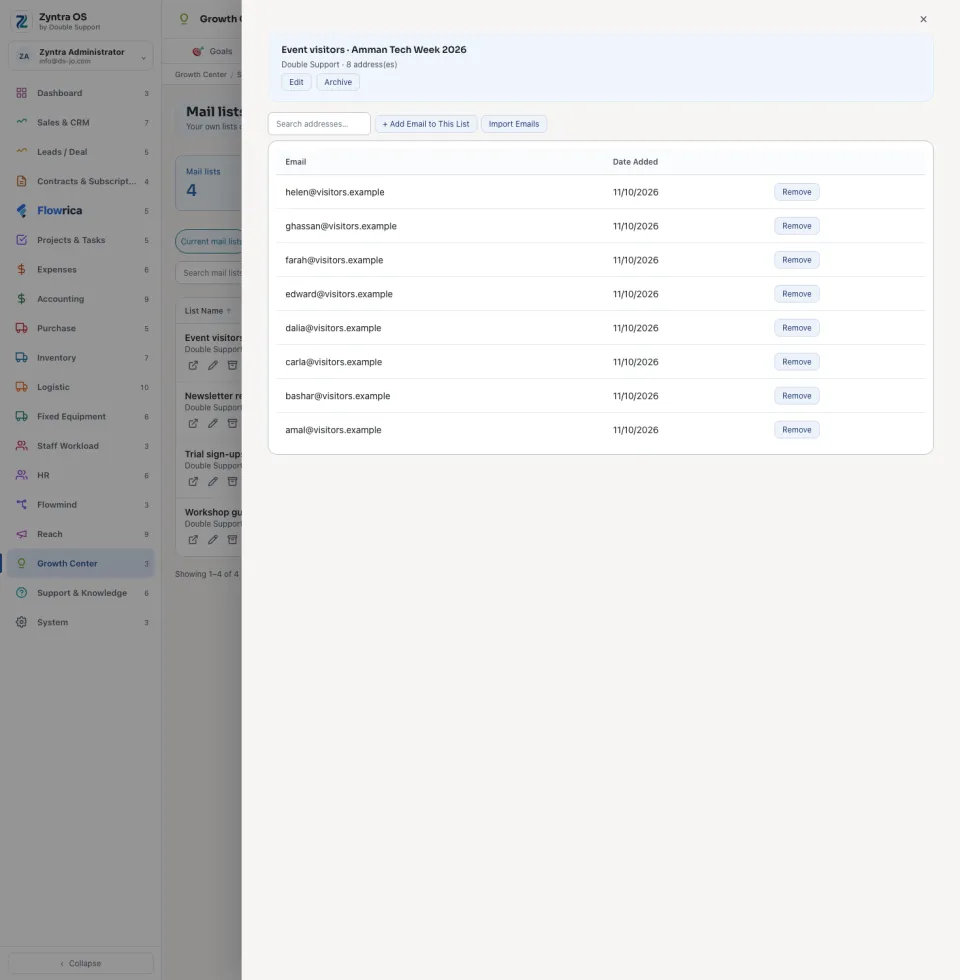This screenshot has width=960, height=980.
Task: Select the Purchase truck icon
Action: (21, 328)
